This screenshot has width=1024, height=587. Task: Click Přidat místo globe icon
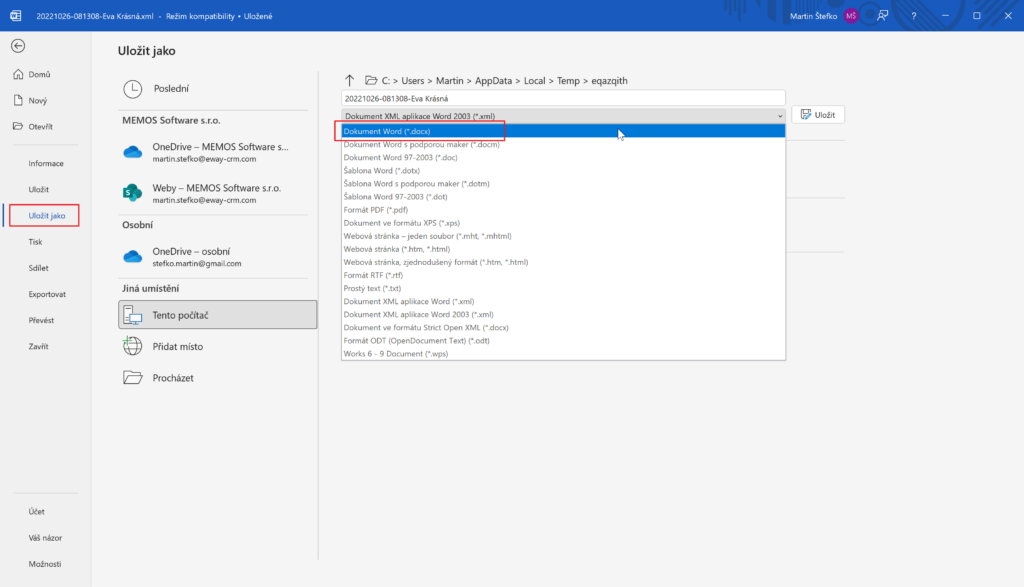(x=133, y=346)
